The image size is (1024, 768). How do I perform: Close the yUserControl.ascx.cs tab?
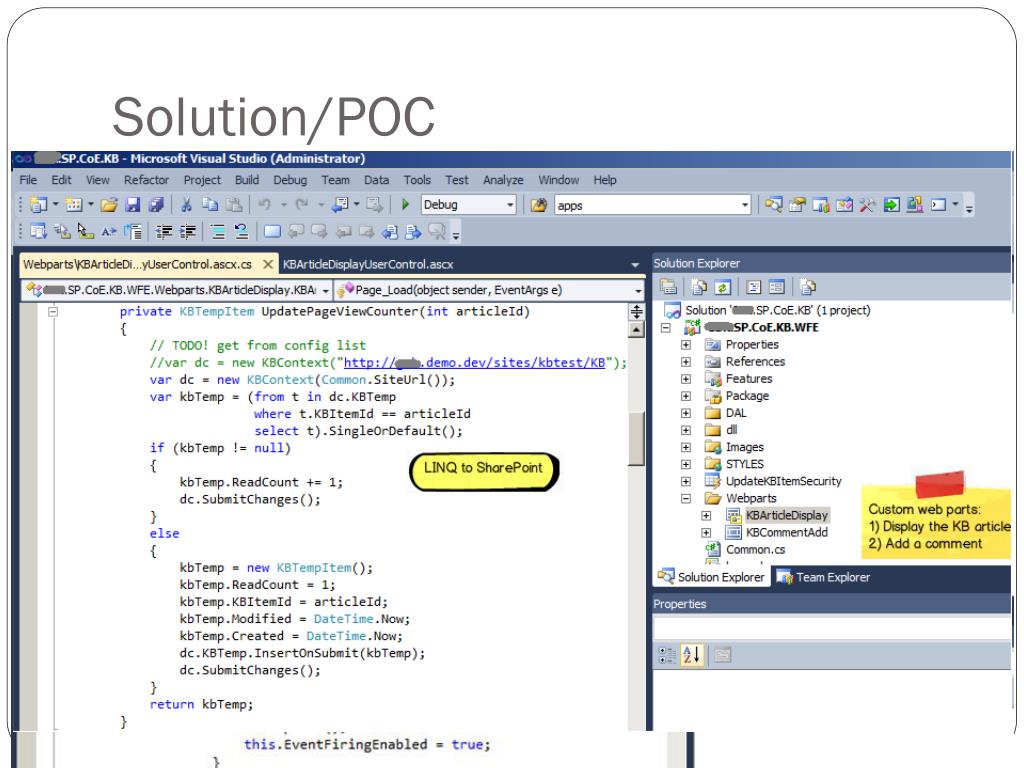pos(267,264)
